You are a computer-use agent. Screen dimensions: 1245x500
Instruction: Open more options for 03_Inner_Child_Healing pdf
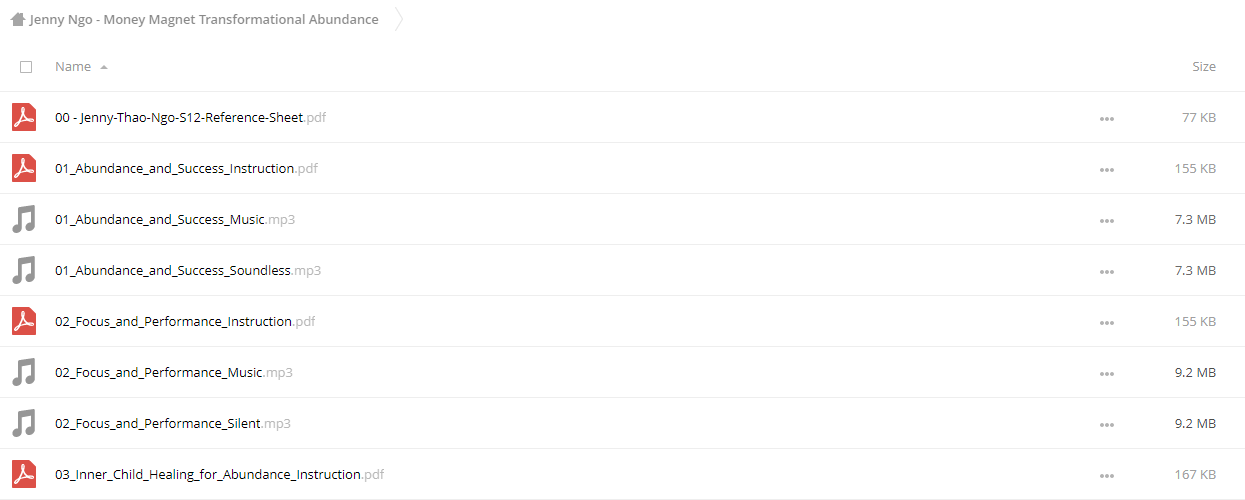(1106, 475)
